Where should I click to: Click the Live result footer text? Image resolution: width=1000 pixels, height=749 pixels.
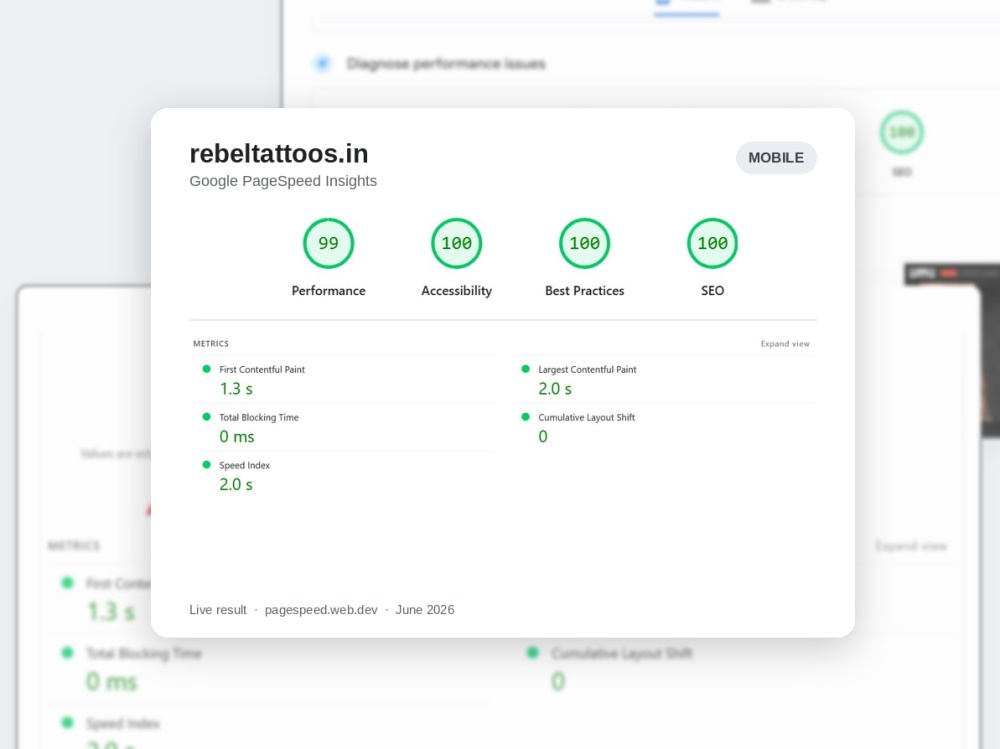pos(217,610)
